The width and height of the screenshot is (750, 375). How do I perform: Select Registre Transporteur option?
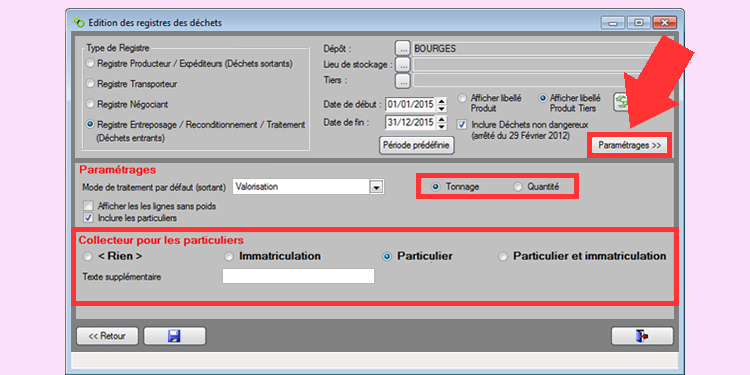click(90, 84)
